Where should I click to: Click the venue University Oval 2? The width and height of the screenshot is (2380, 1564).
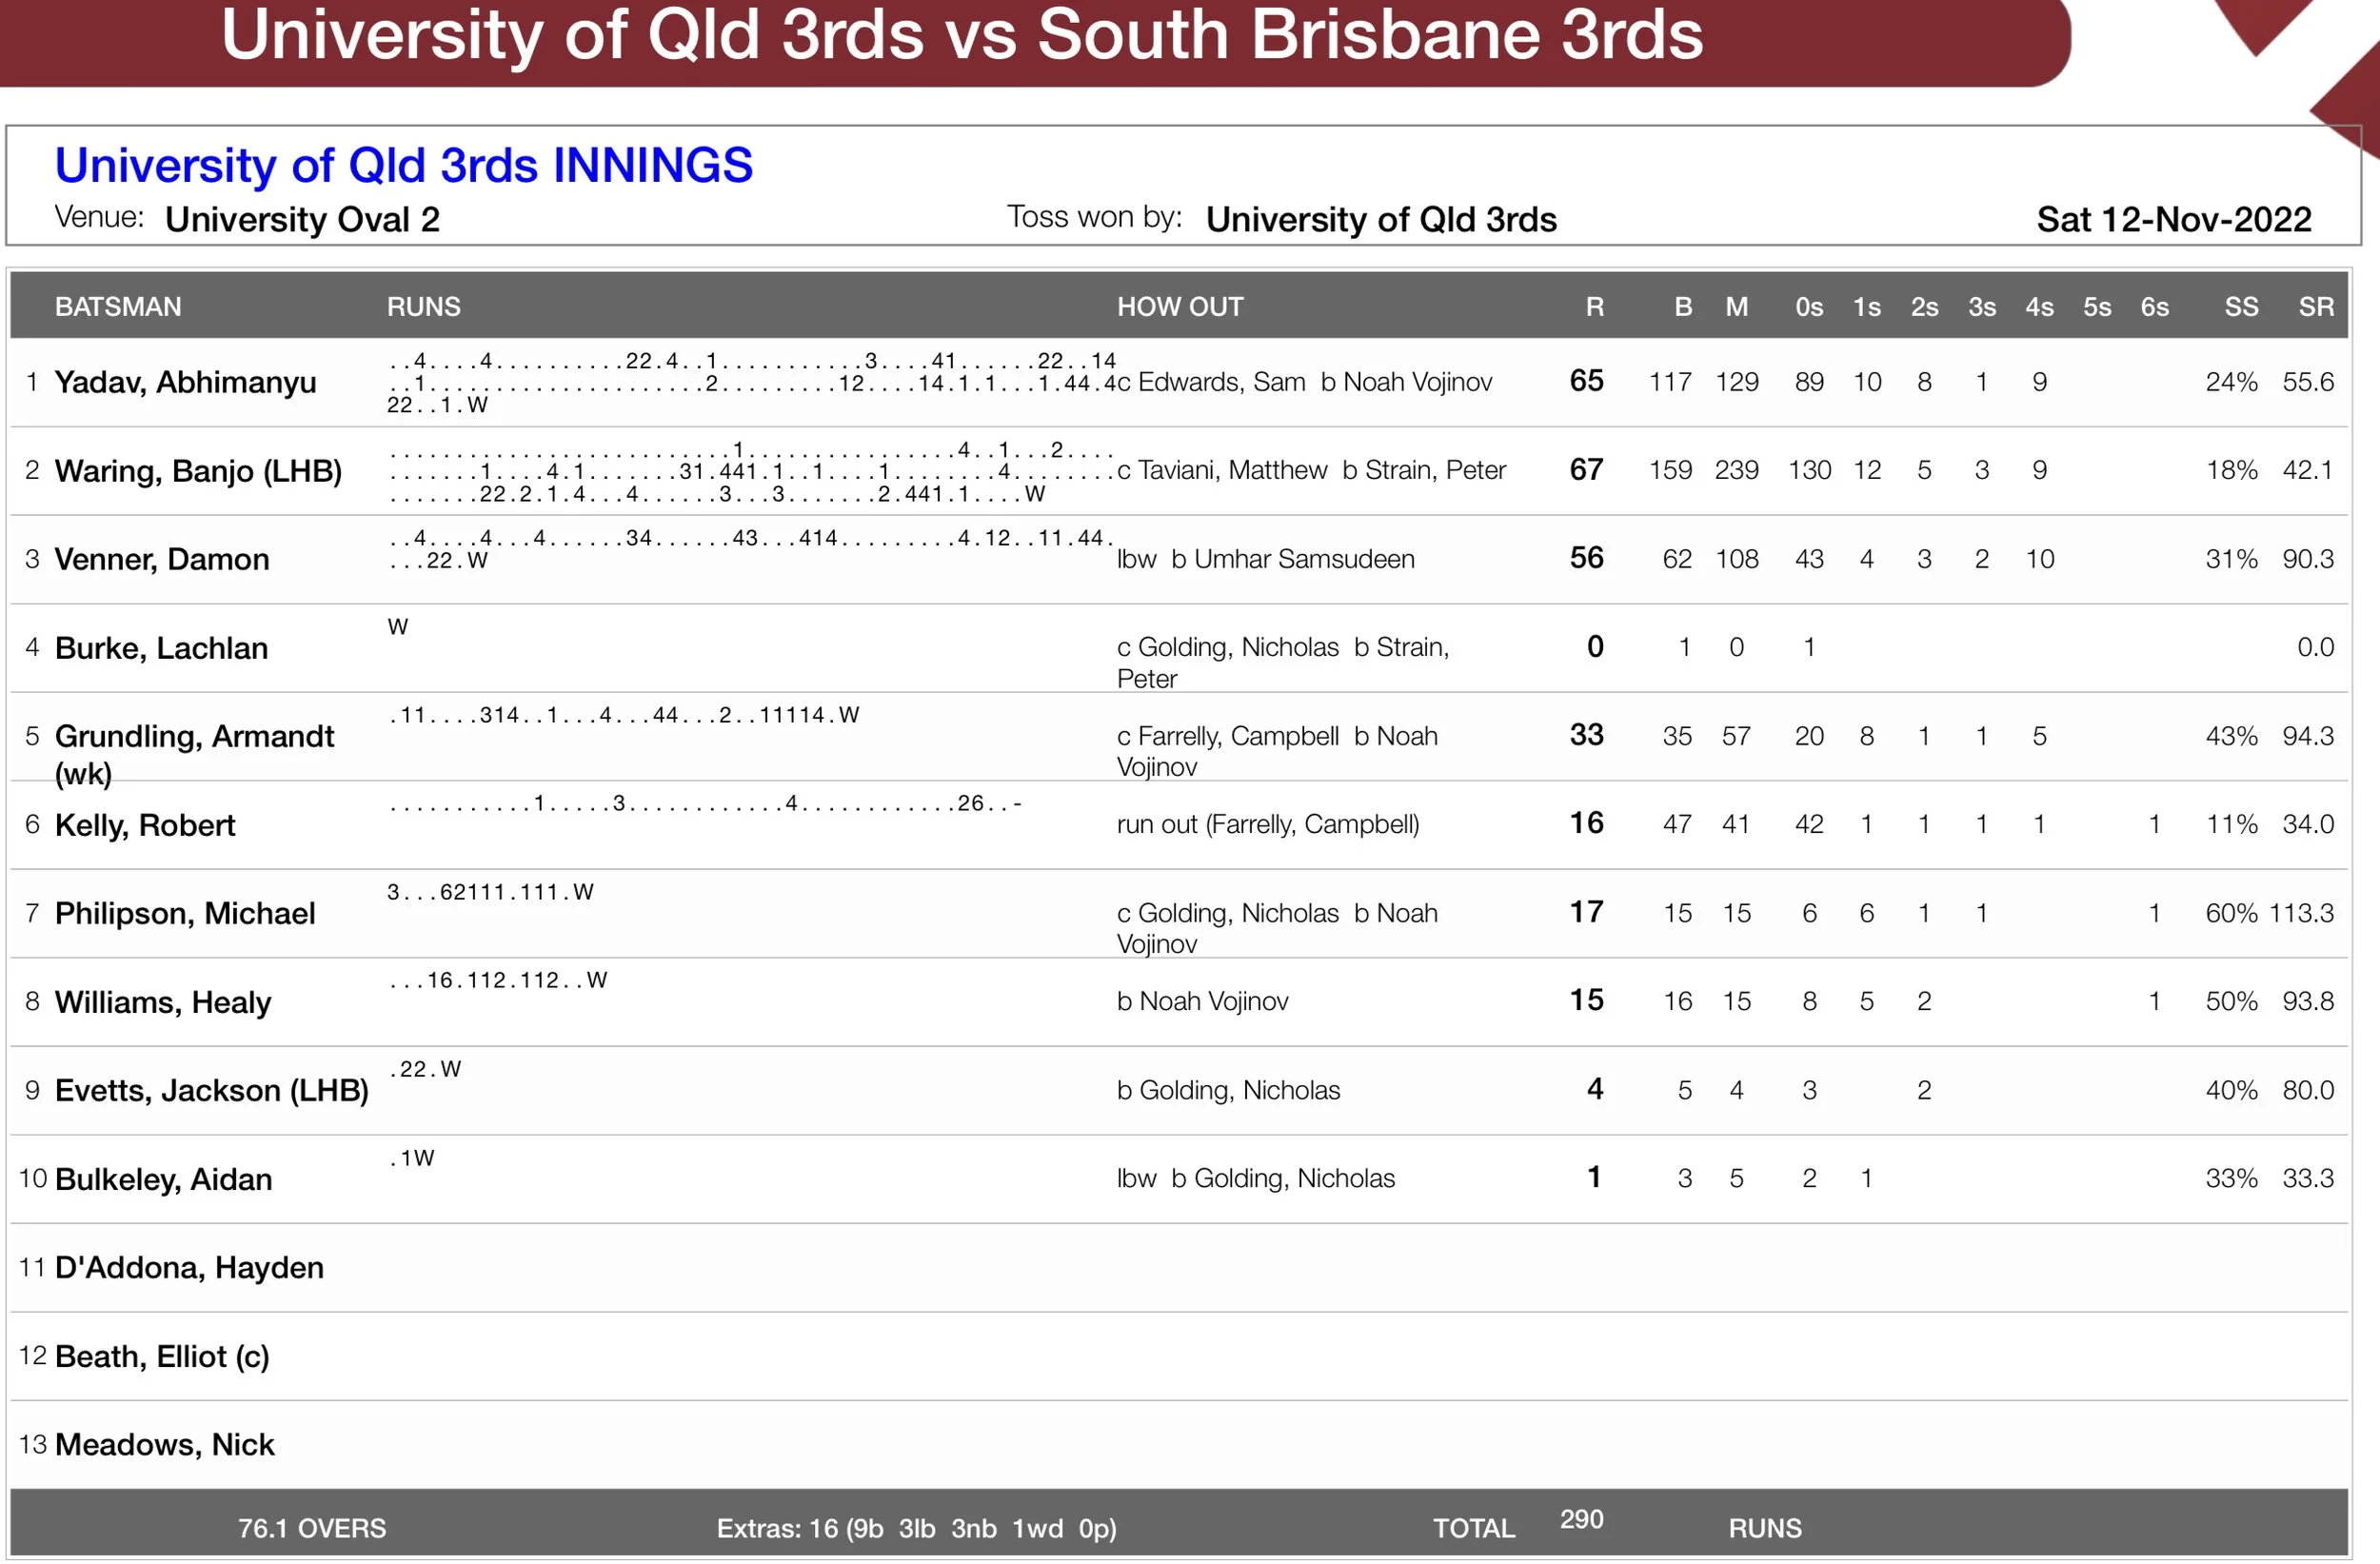tap(302, 219)
